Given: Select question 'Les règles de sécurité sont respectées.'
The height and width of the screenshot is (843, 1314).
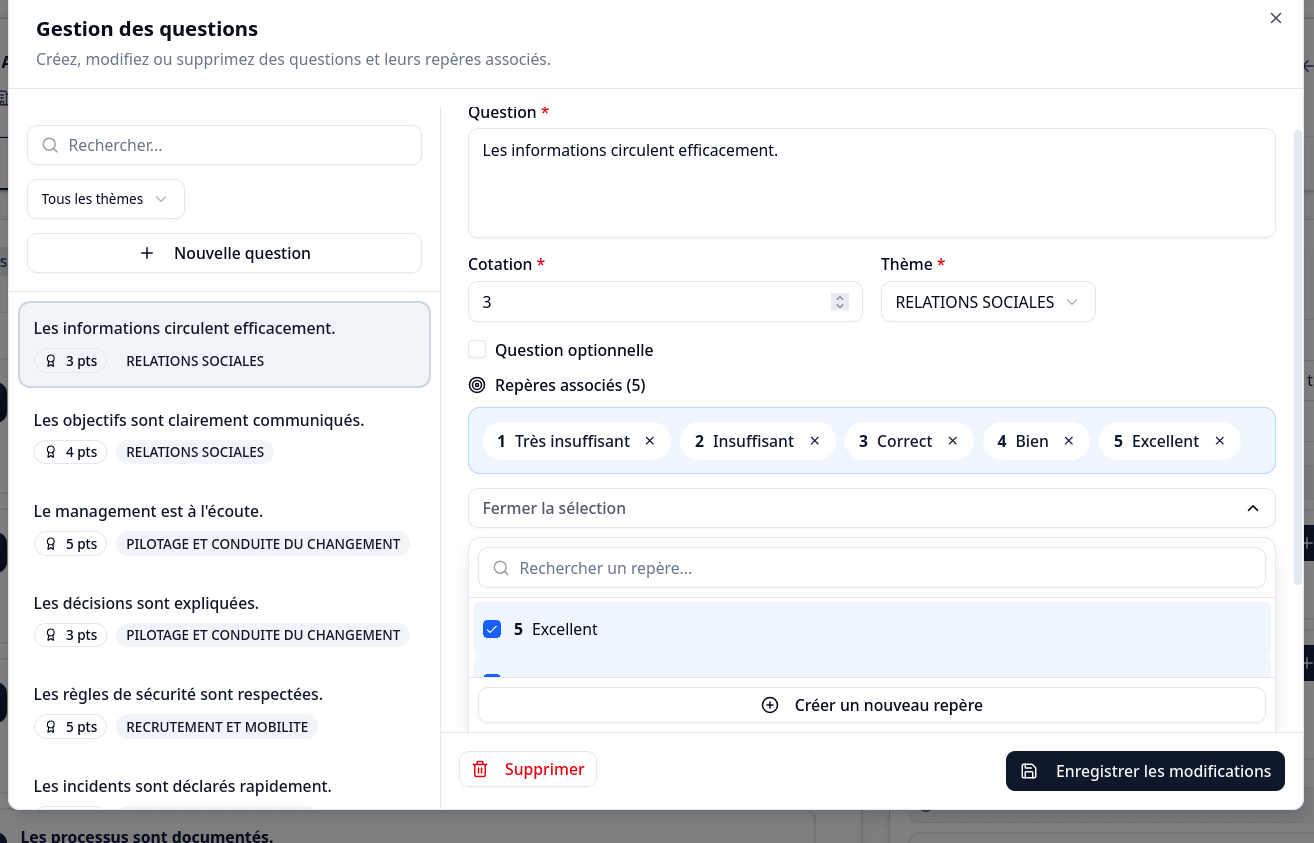Looking at the screenshot, I should click(x=224, y=709).
